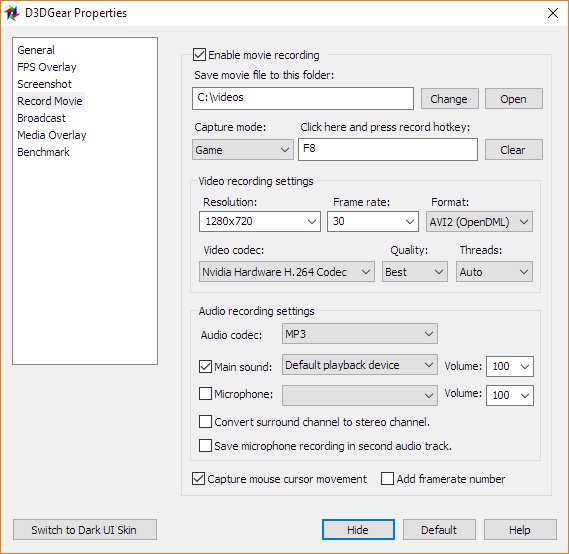The image size is (569, 554).
Task: Open the Threads dropdown
Action: 494,271
